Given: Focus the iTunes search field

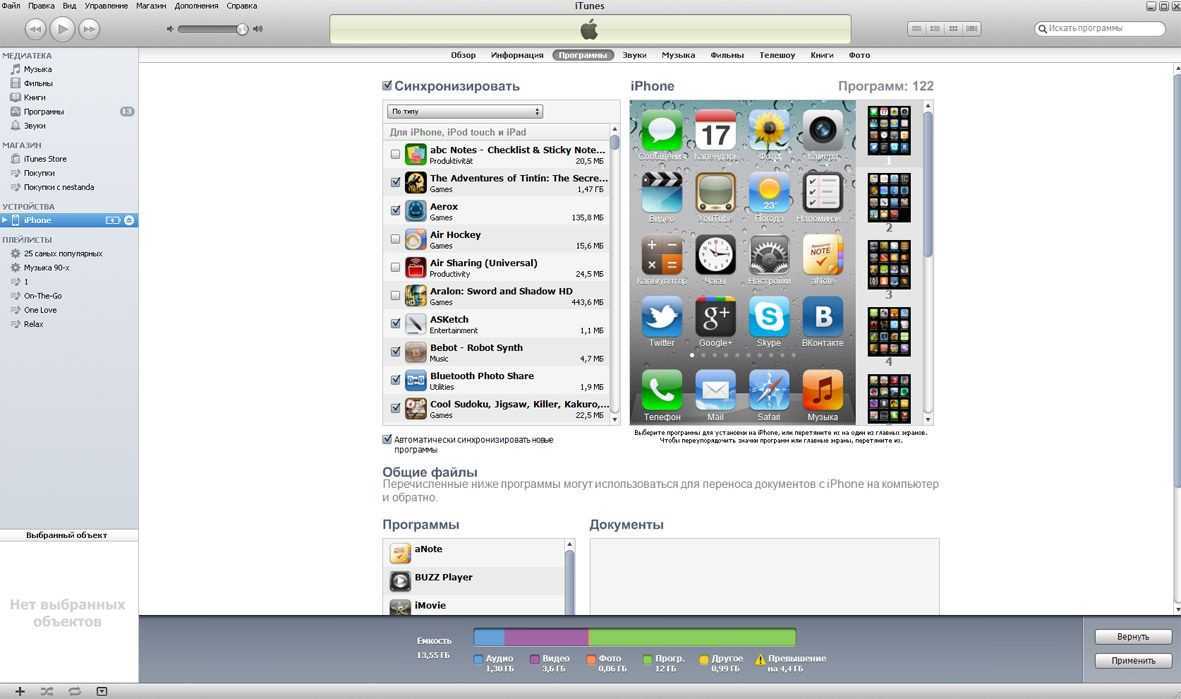Looking at the screenshot, I should point(1100,29).
